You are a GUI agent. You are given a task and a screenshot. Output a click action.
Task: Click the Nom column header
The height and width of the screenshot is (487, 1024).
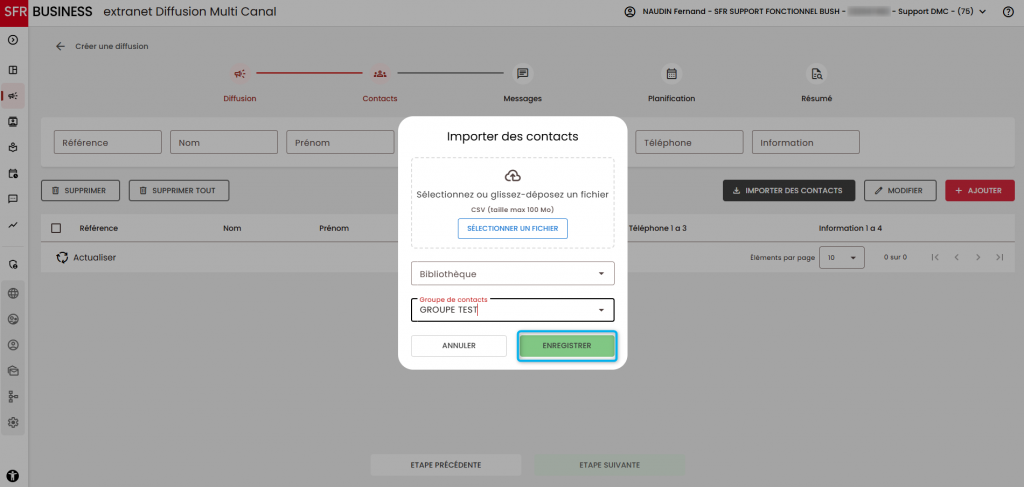coord(232,228)
